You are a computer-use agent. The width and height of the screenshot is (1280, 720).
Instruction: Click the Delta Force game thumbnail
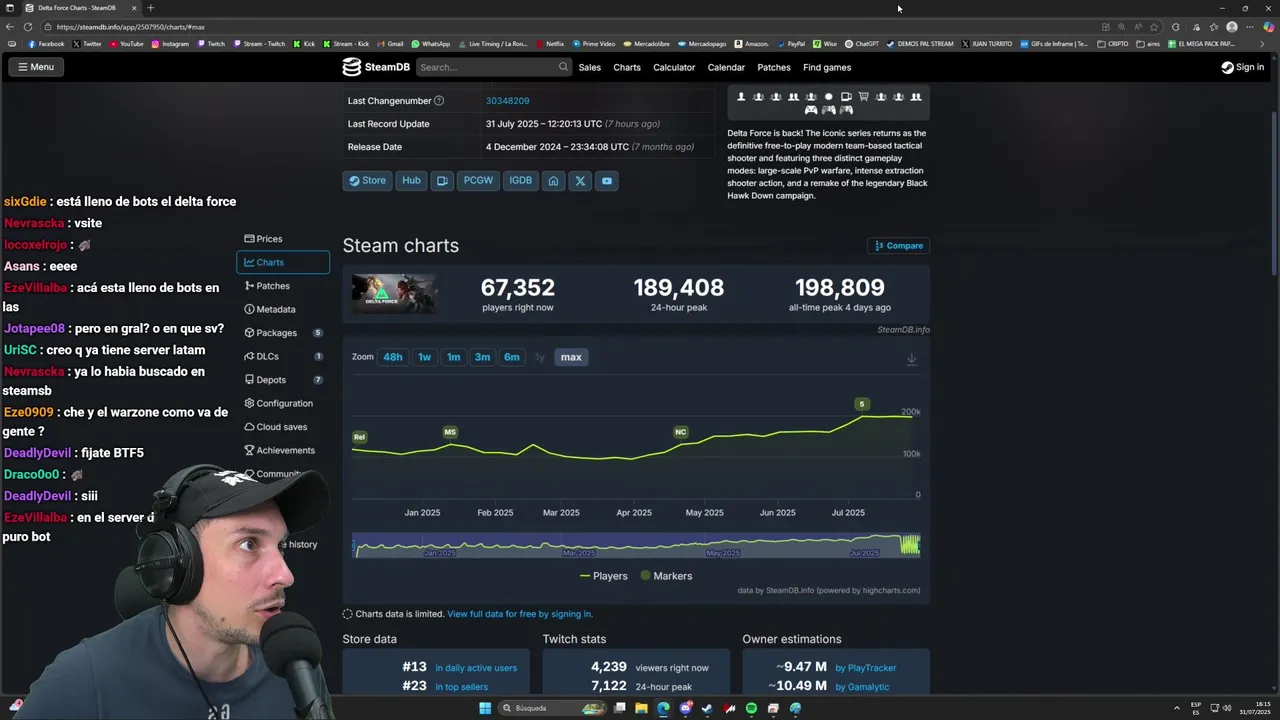pyautogui.click(x=394, y=294)
